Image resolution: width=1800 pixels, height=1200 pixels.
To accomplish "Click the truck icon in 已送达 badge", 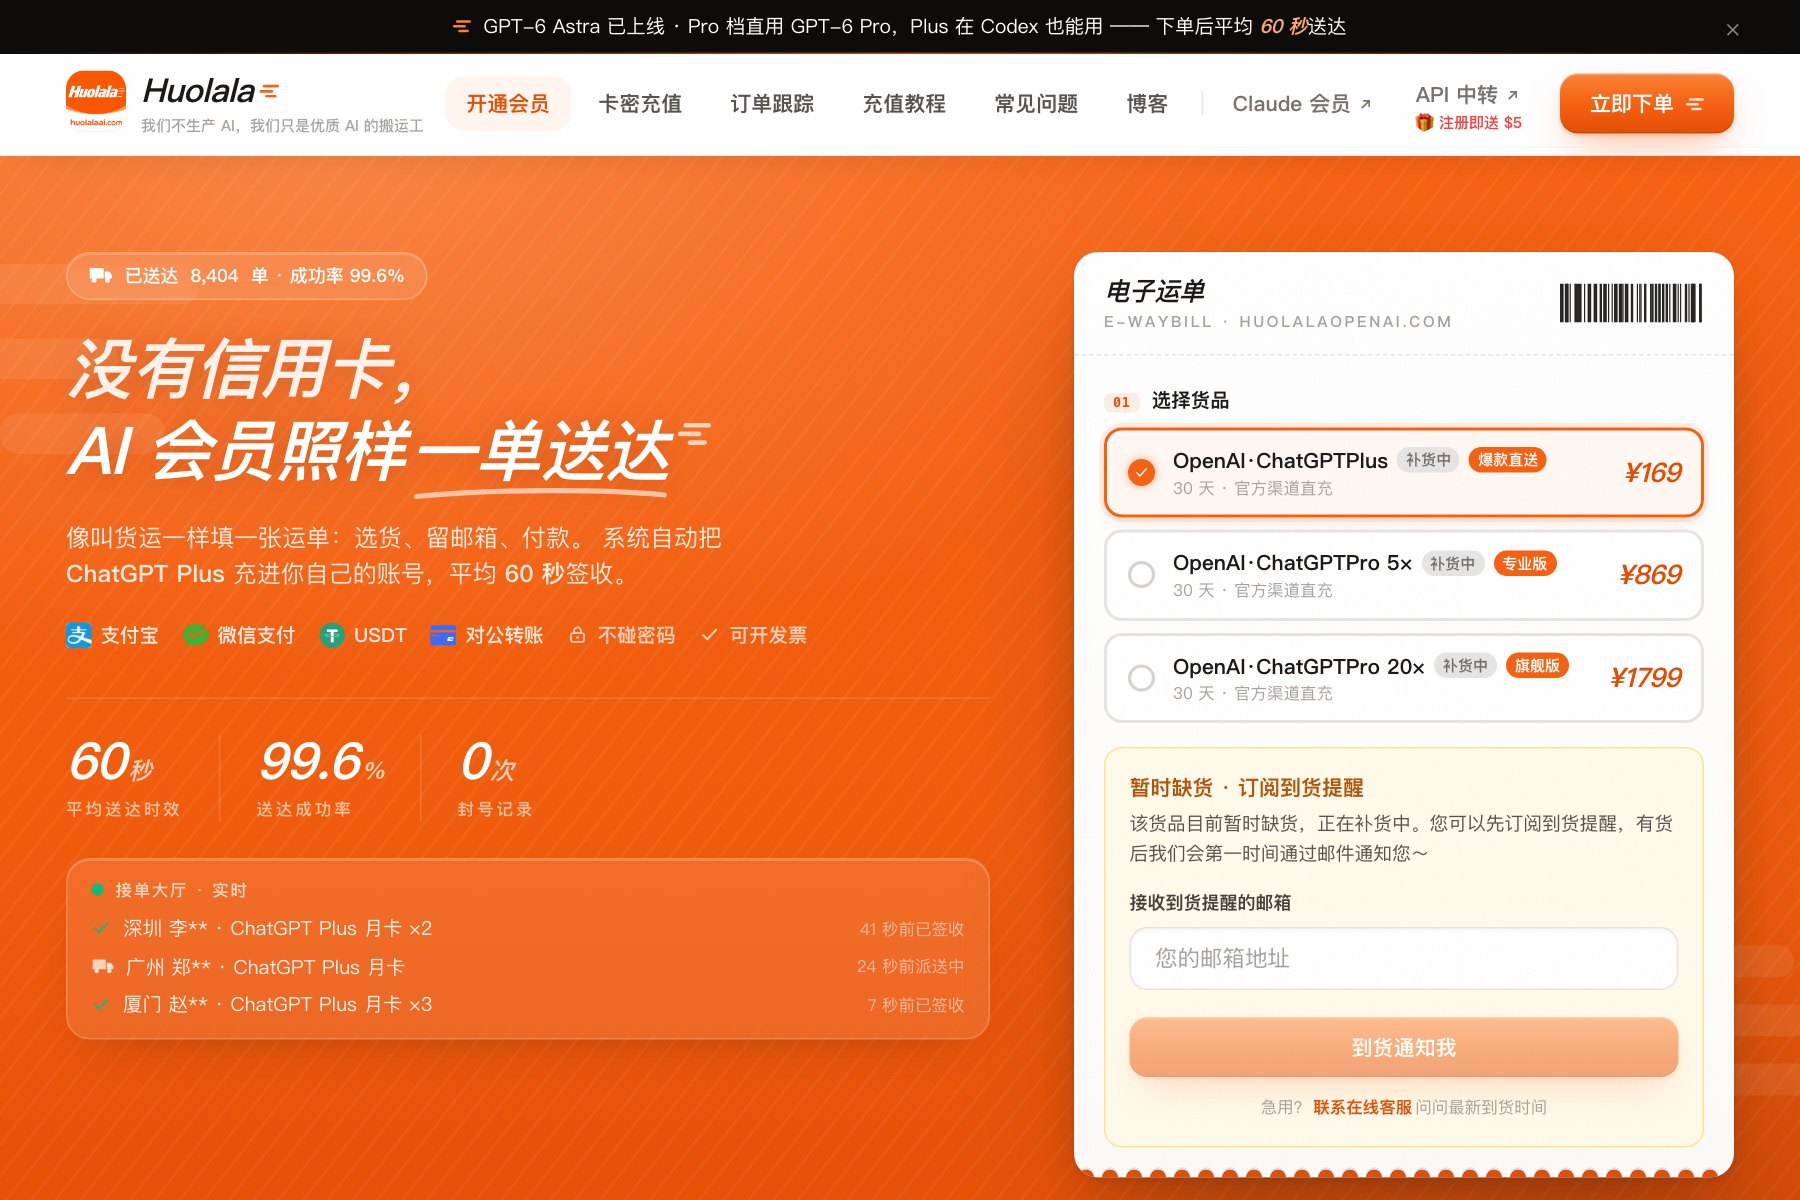I will click(101, 275).
